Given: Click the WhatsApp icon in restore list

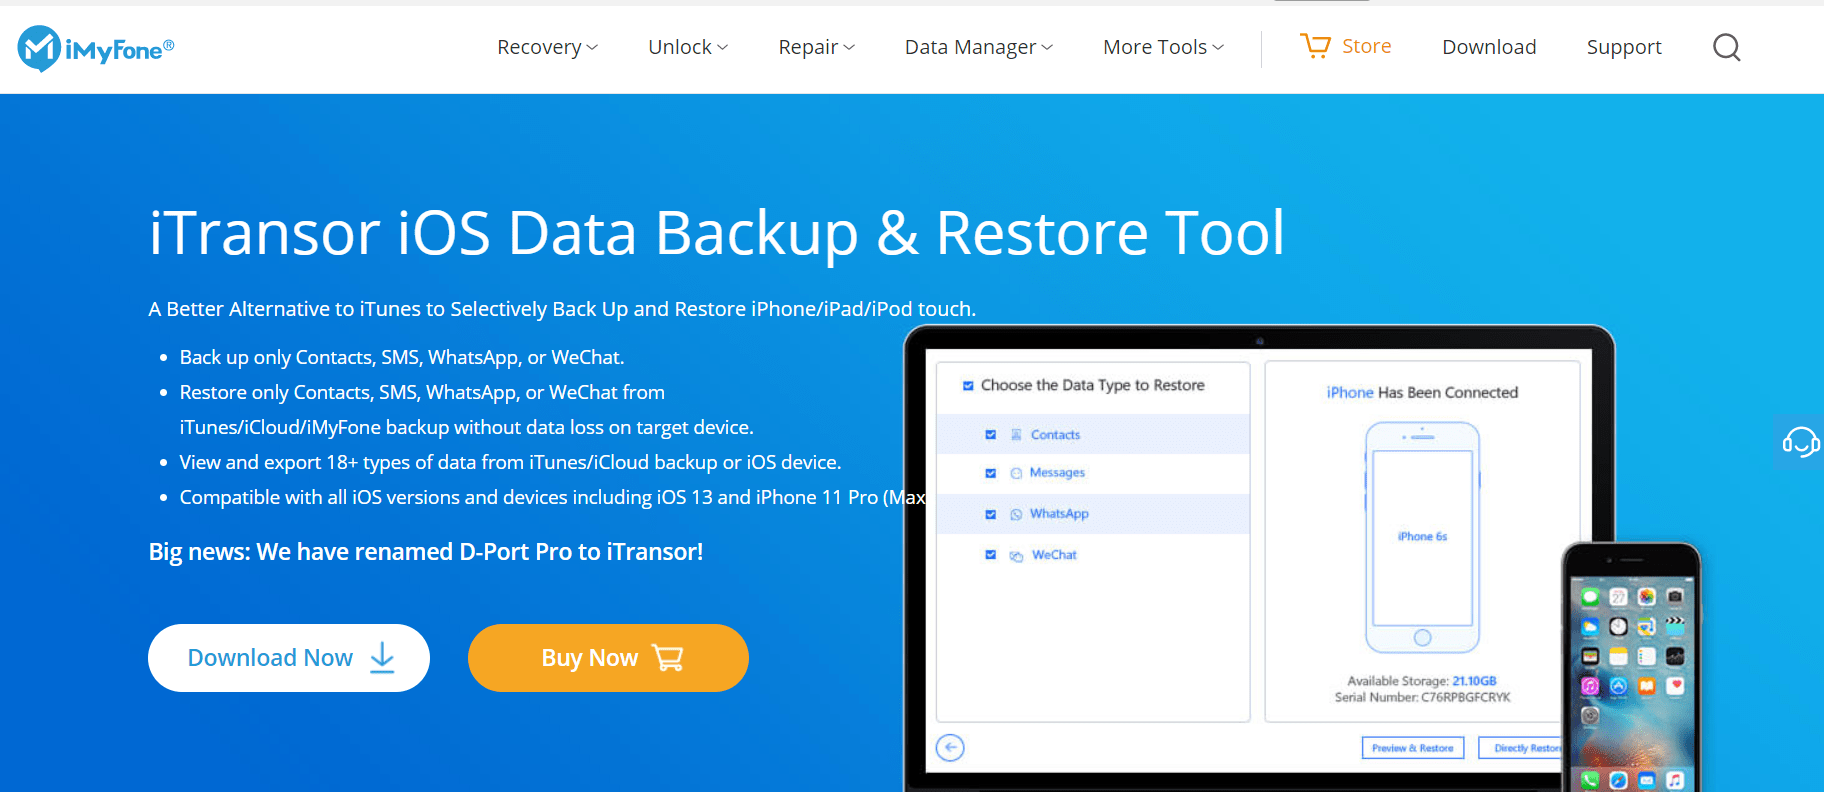Looking at the screenshot, I should tap(1016, 514).
